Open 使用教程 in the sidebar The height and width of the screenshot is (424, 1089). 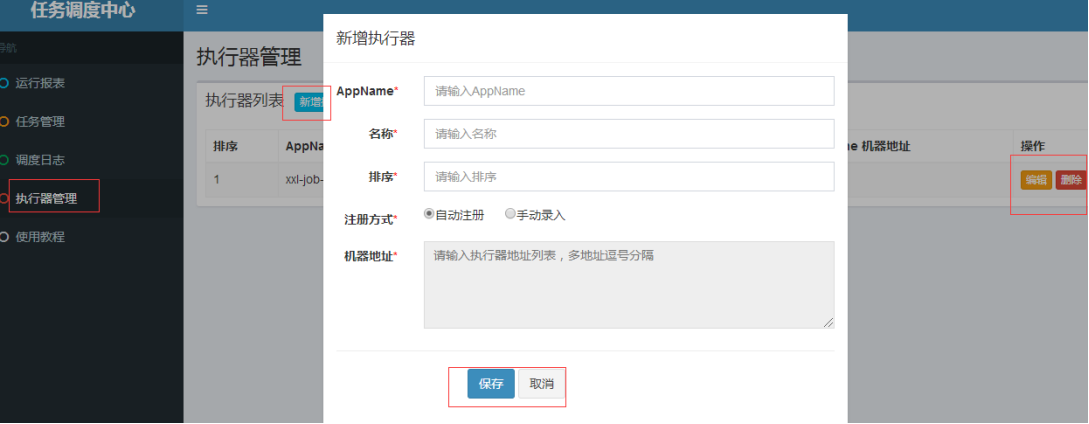(x=40, y=237)
